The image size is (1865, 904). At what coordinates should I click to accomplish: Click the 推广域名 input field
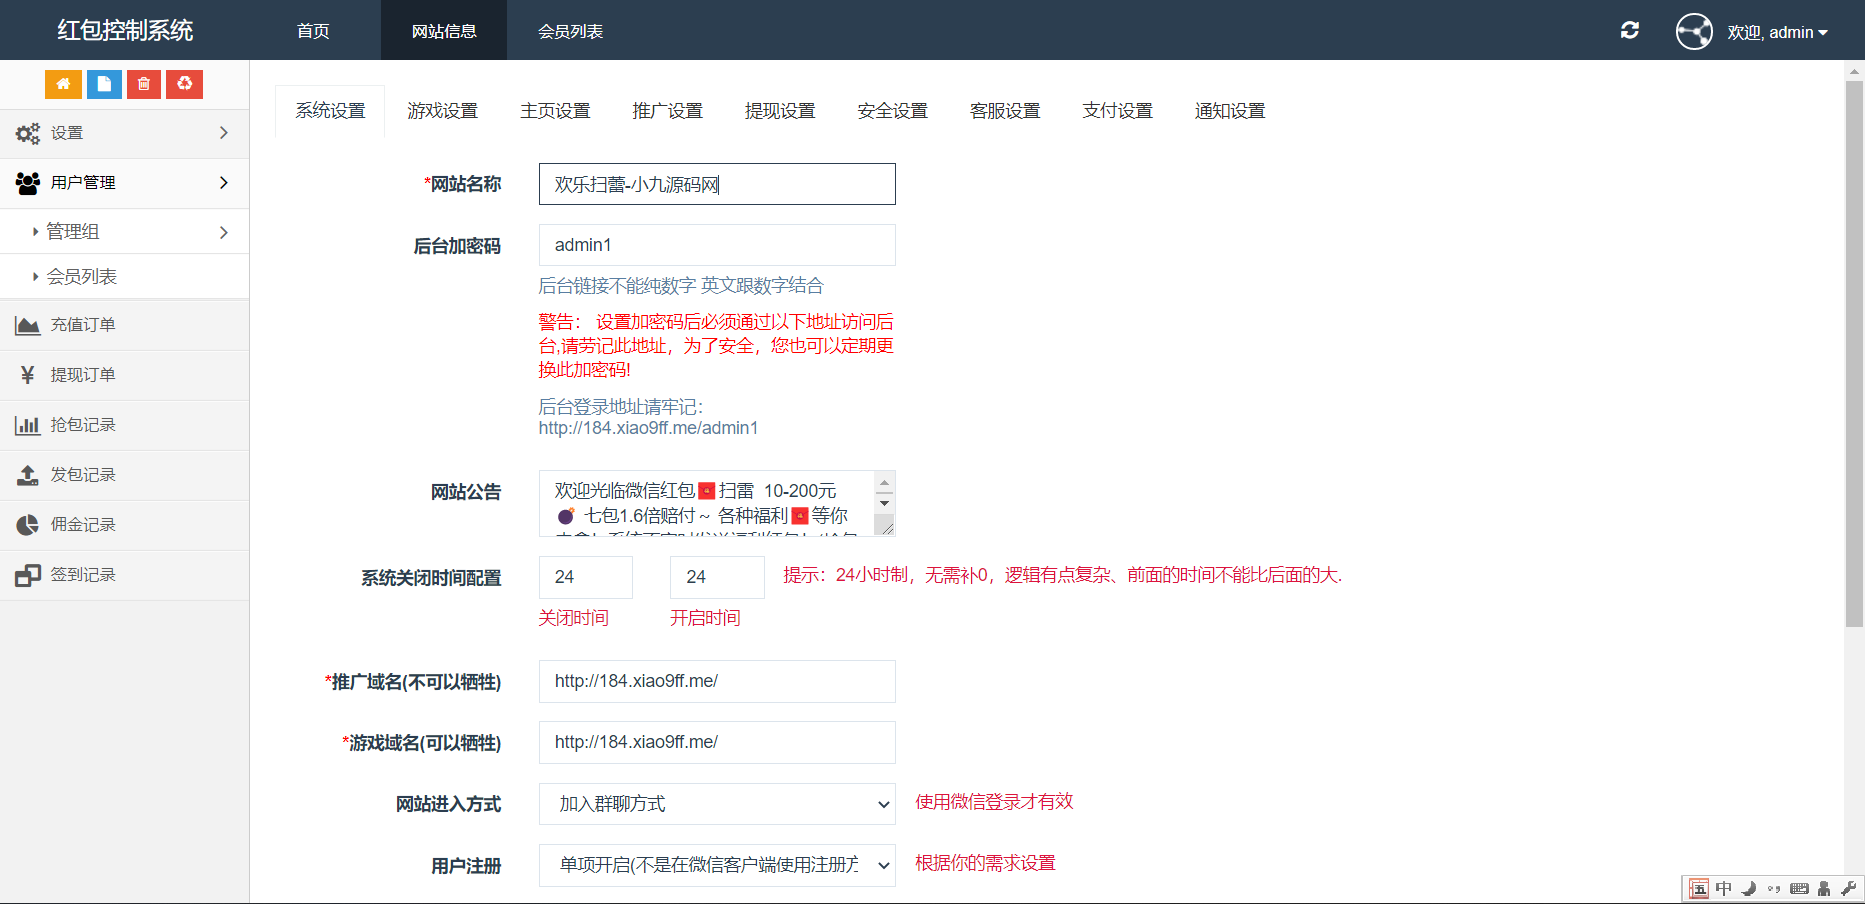point(717,681)
